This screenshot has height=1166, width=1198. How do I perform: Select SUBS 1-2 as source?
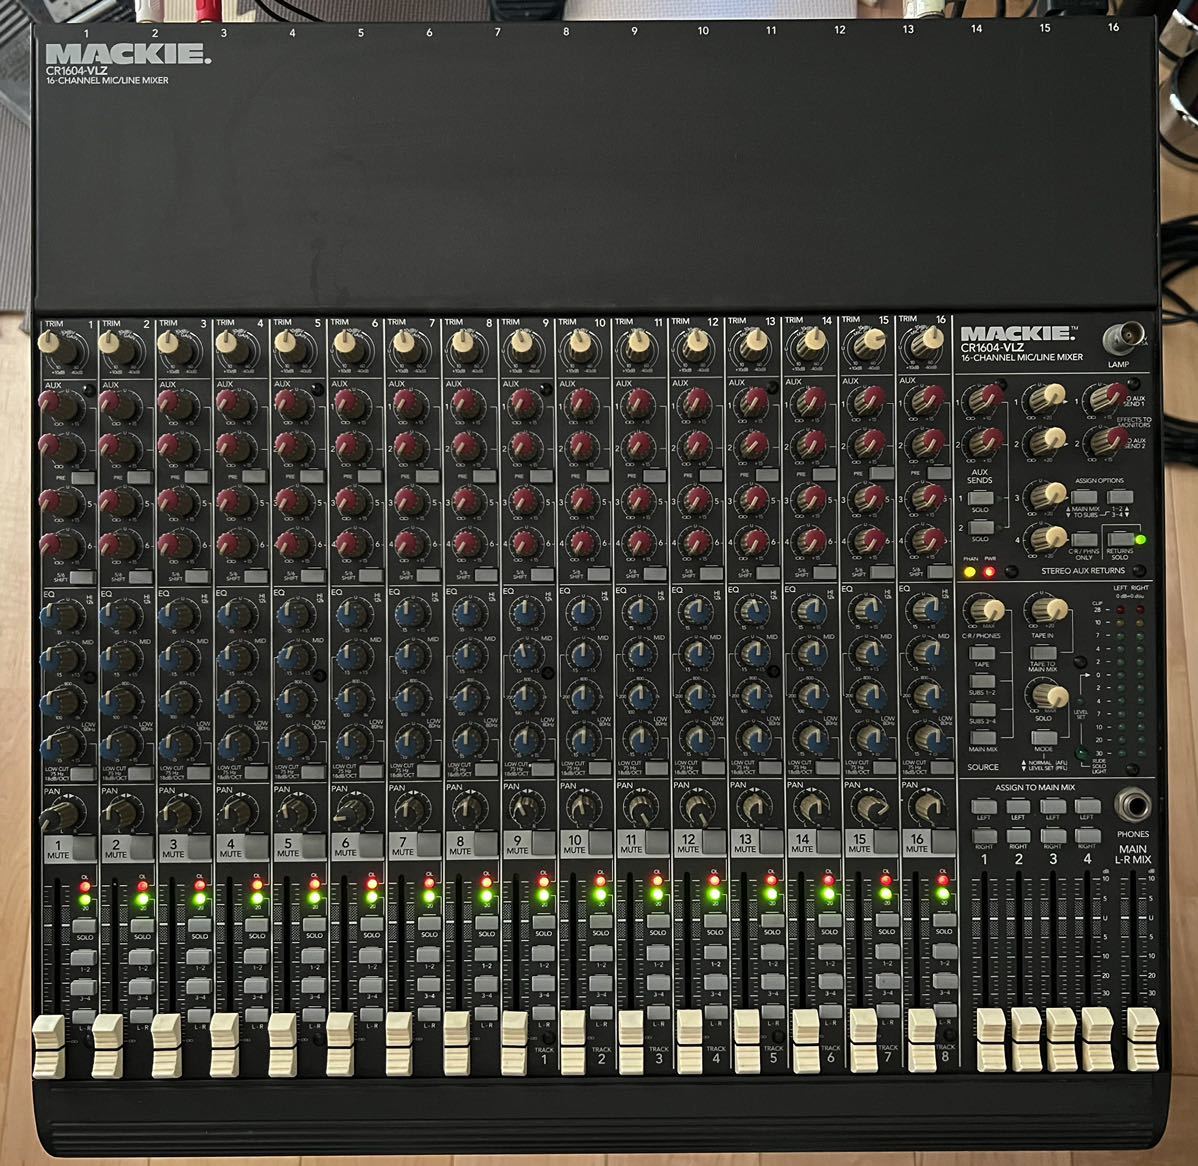click(x=982, y=682)
